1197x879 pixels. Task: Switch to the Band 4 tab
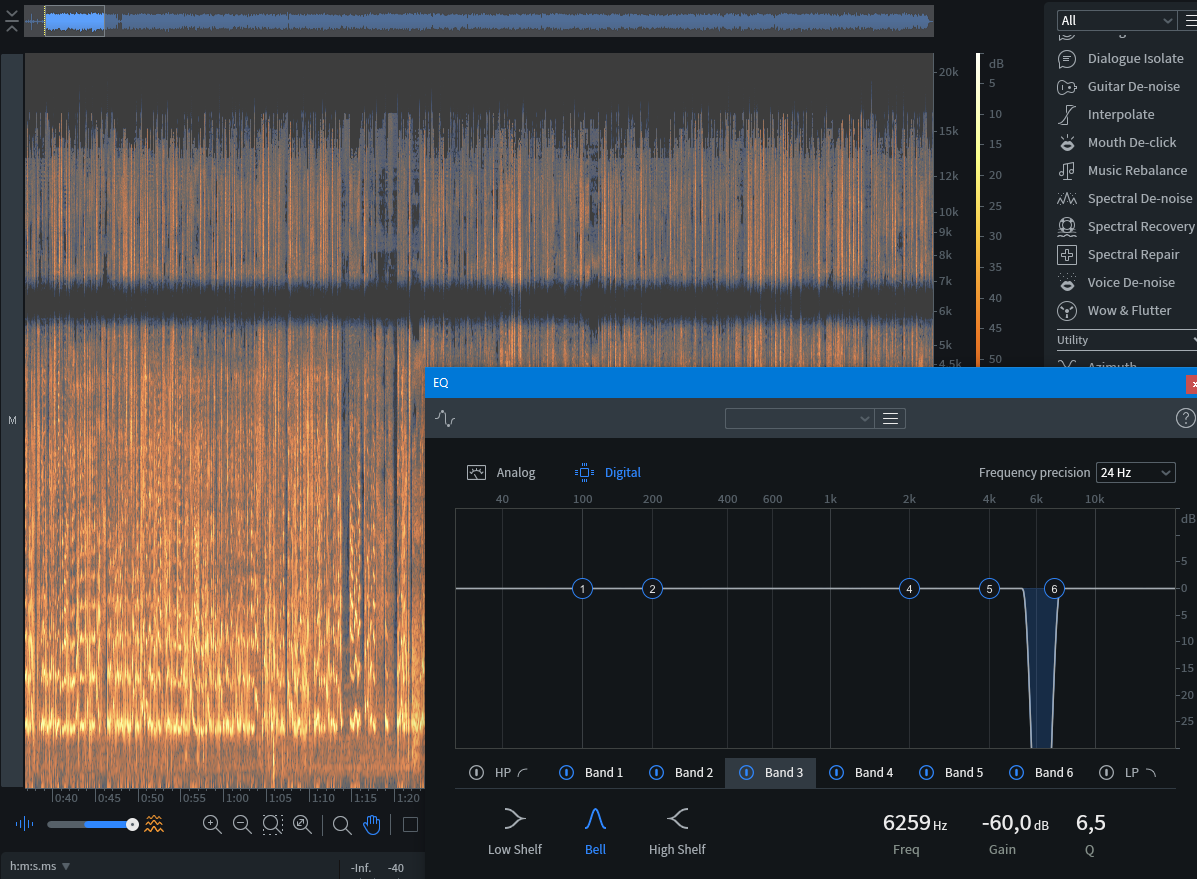tap(873, 772)
